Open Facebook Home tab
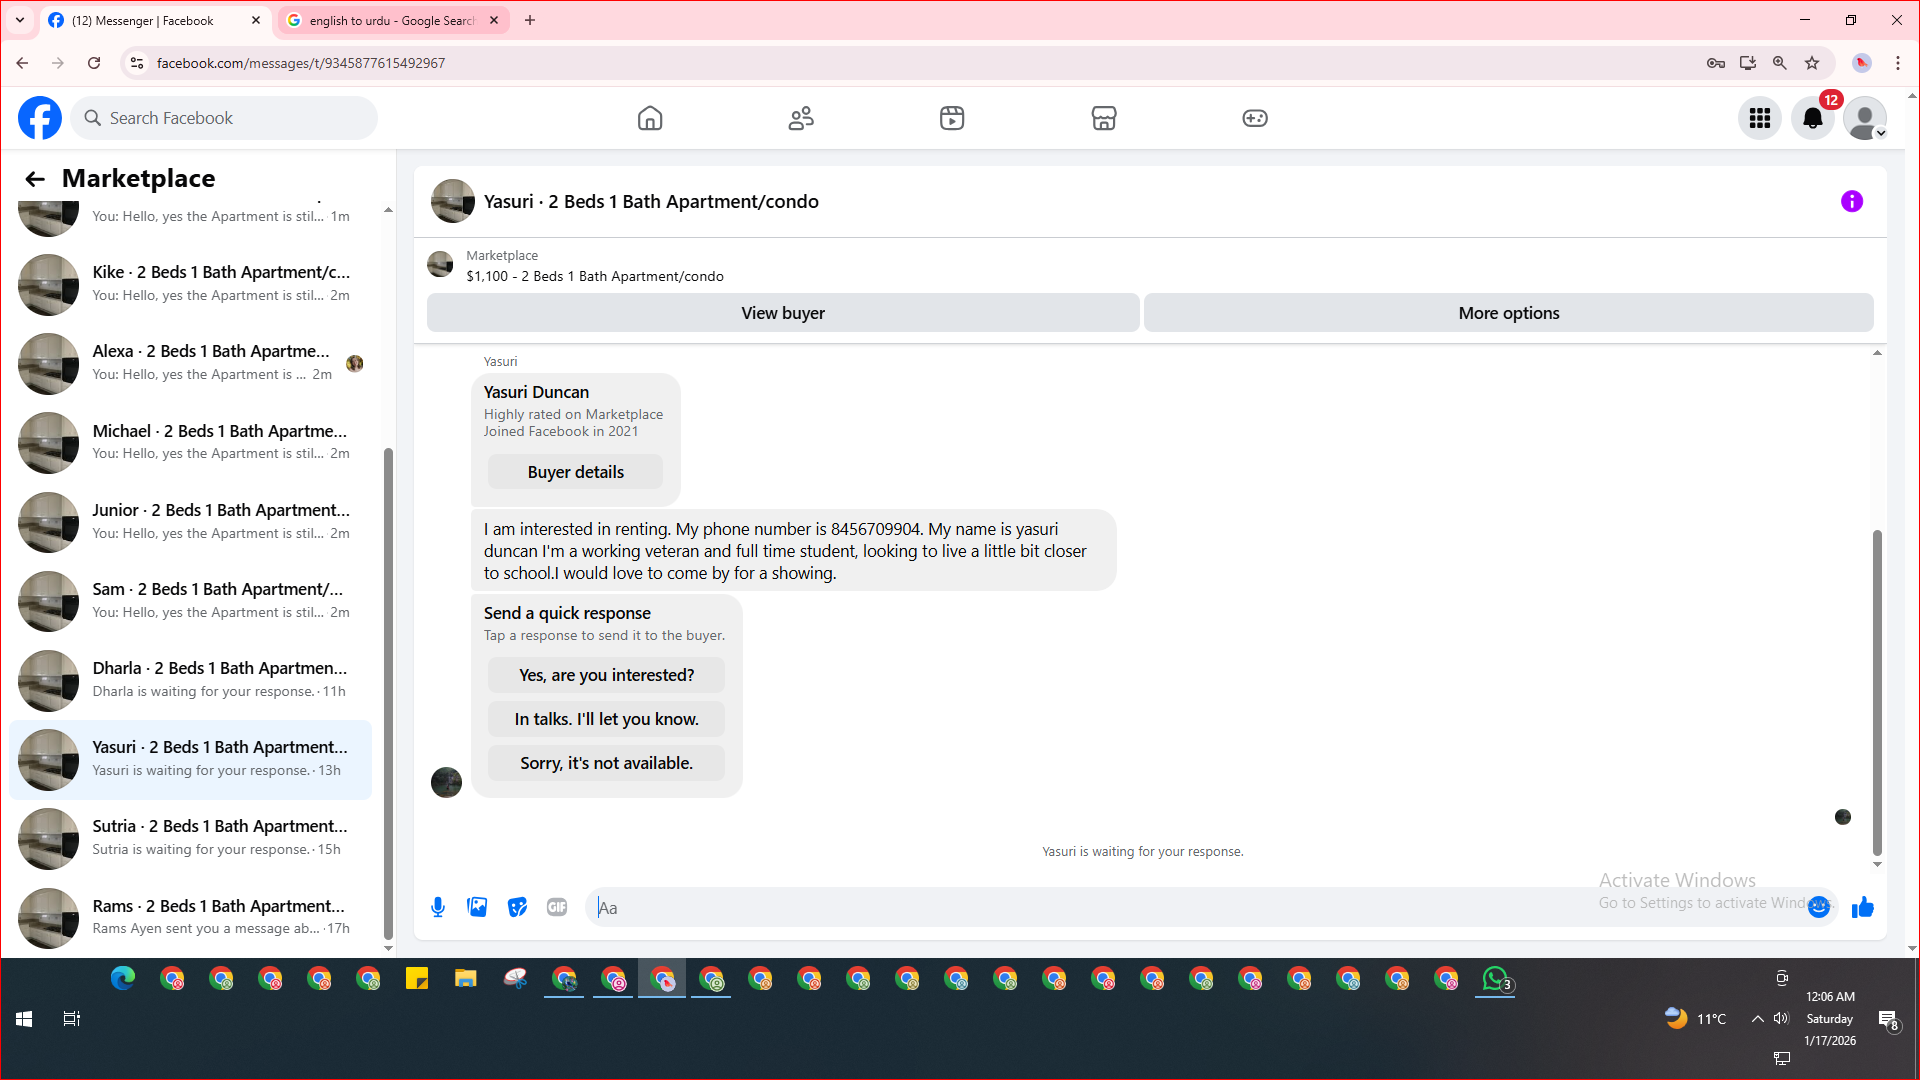 pos(650,118)
